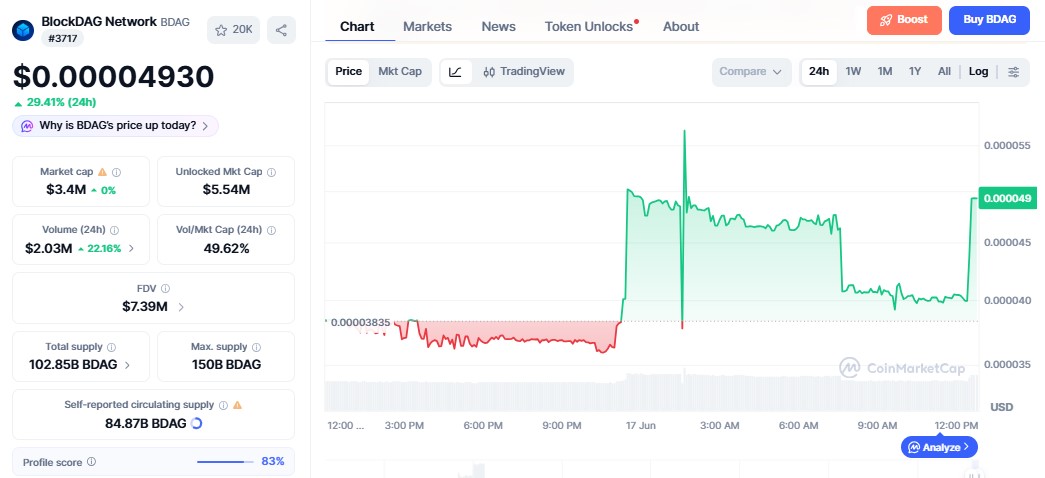This screenshot has width=1045, height=478.
Task: Select All time range
Action: [x=944, y=71]
